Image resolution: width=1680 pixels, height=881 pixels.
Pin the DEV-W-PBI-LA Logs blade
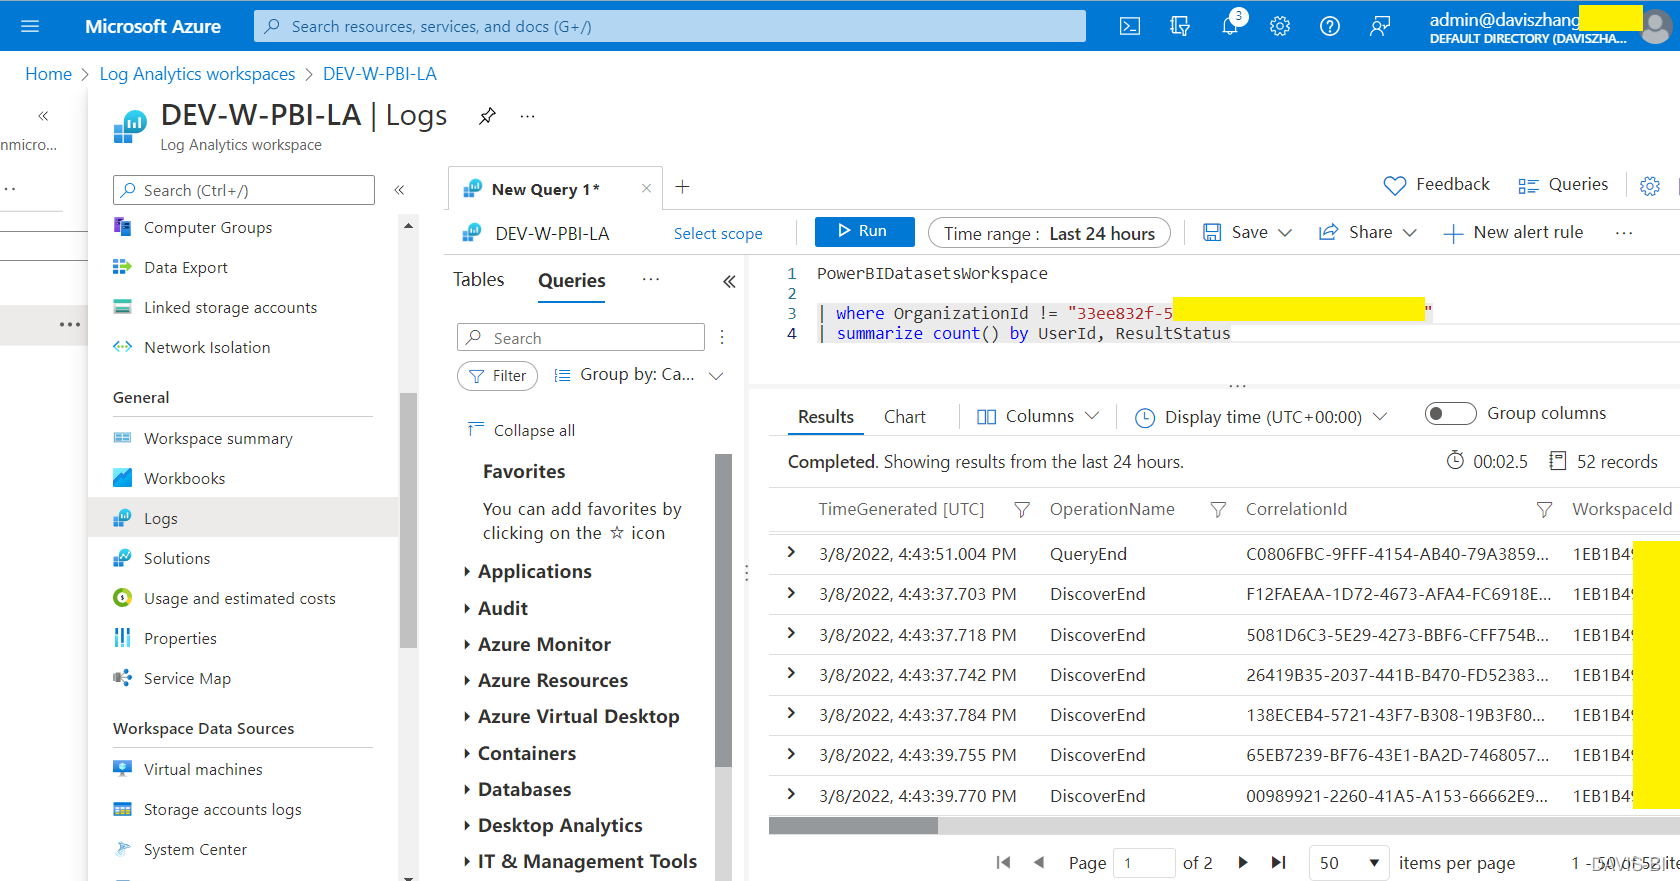487,116
